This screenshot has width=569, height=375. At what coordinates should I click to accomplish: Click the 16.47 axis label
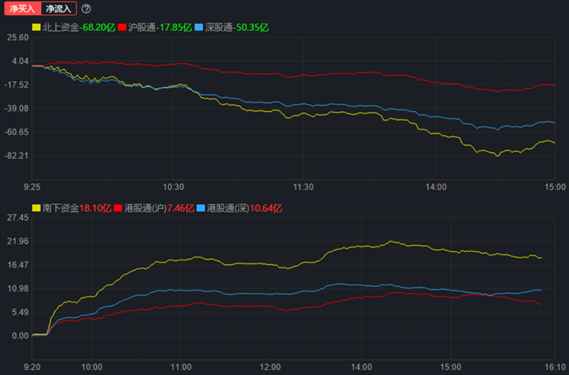[18, 265]
